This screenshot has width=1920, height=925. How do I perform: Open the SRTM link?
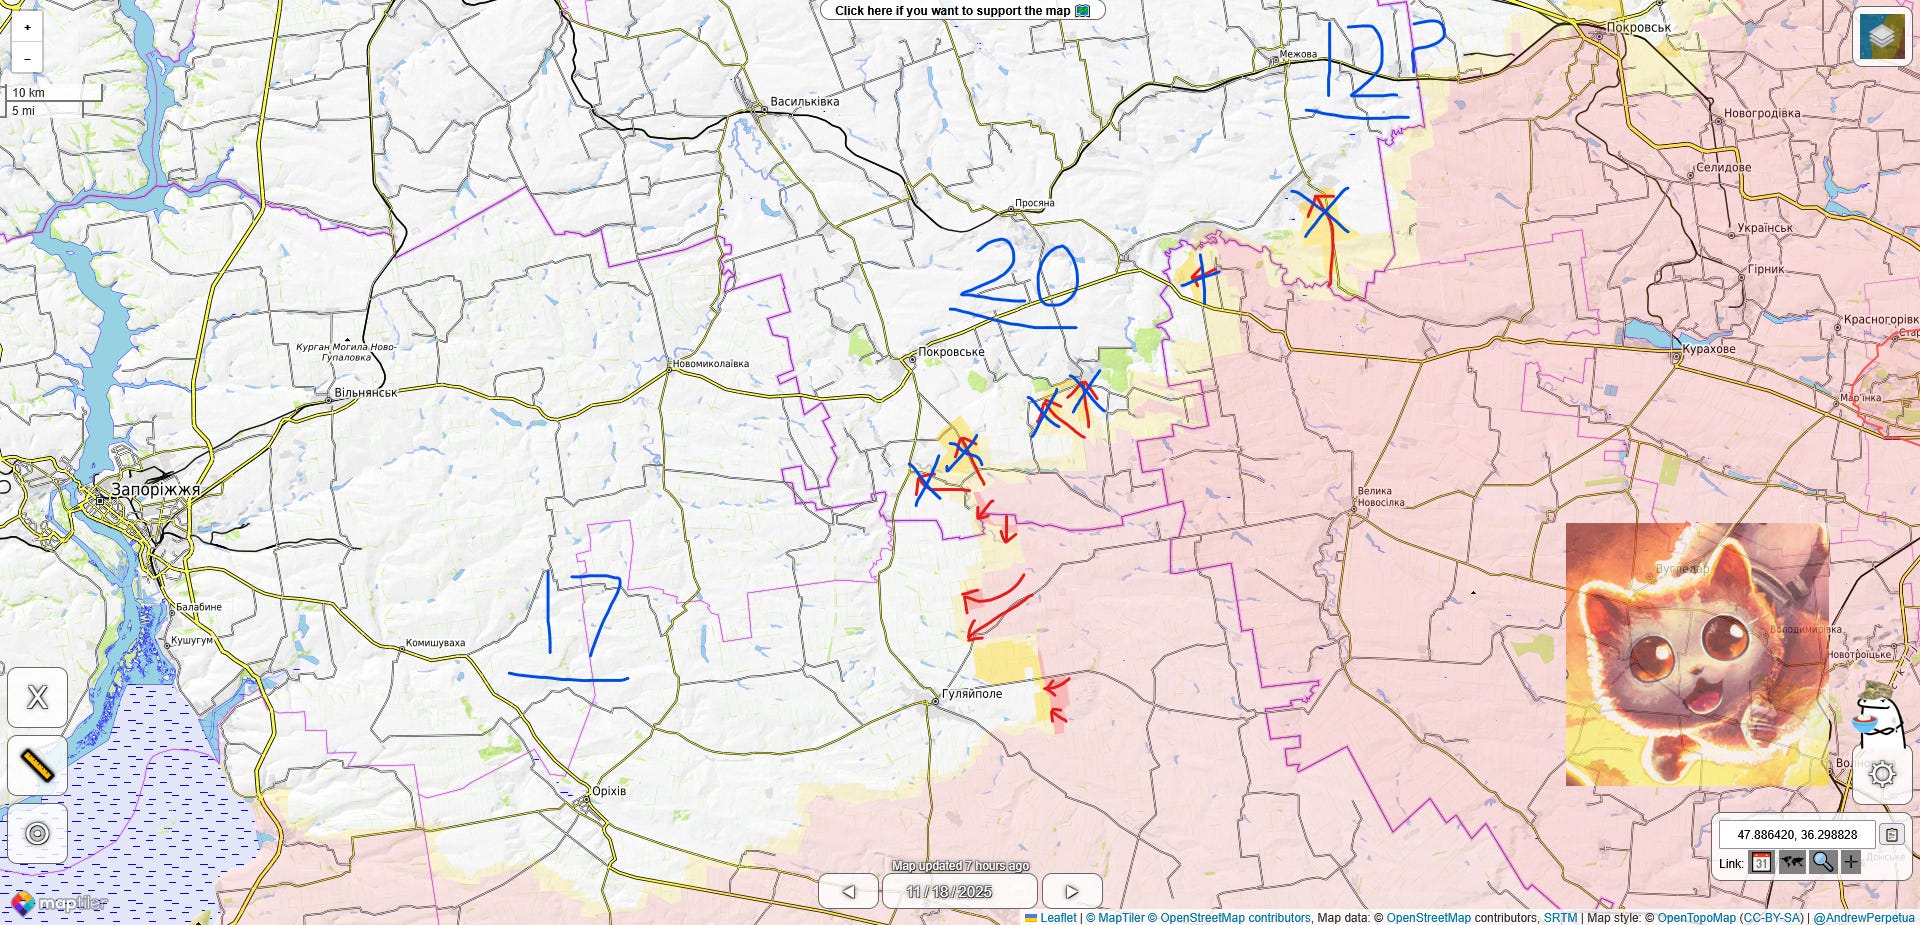[x=1560, y=917]
